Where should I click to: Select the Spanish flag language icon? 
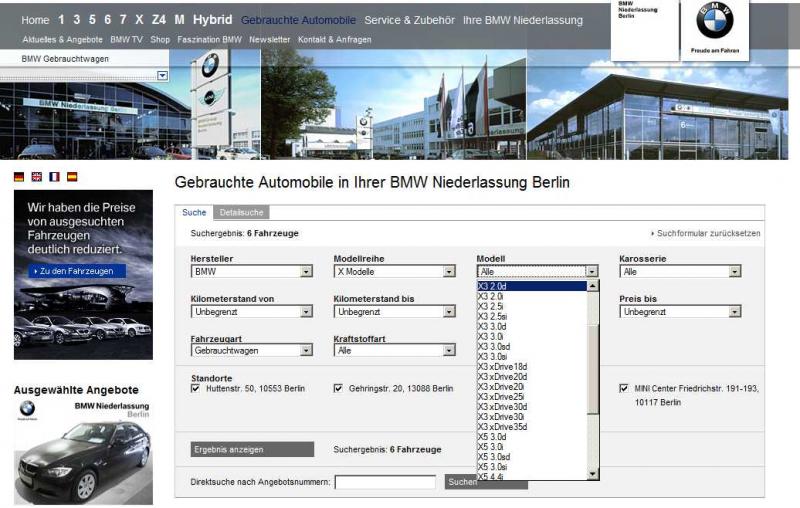point(71,177)
